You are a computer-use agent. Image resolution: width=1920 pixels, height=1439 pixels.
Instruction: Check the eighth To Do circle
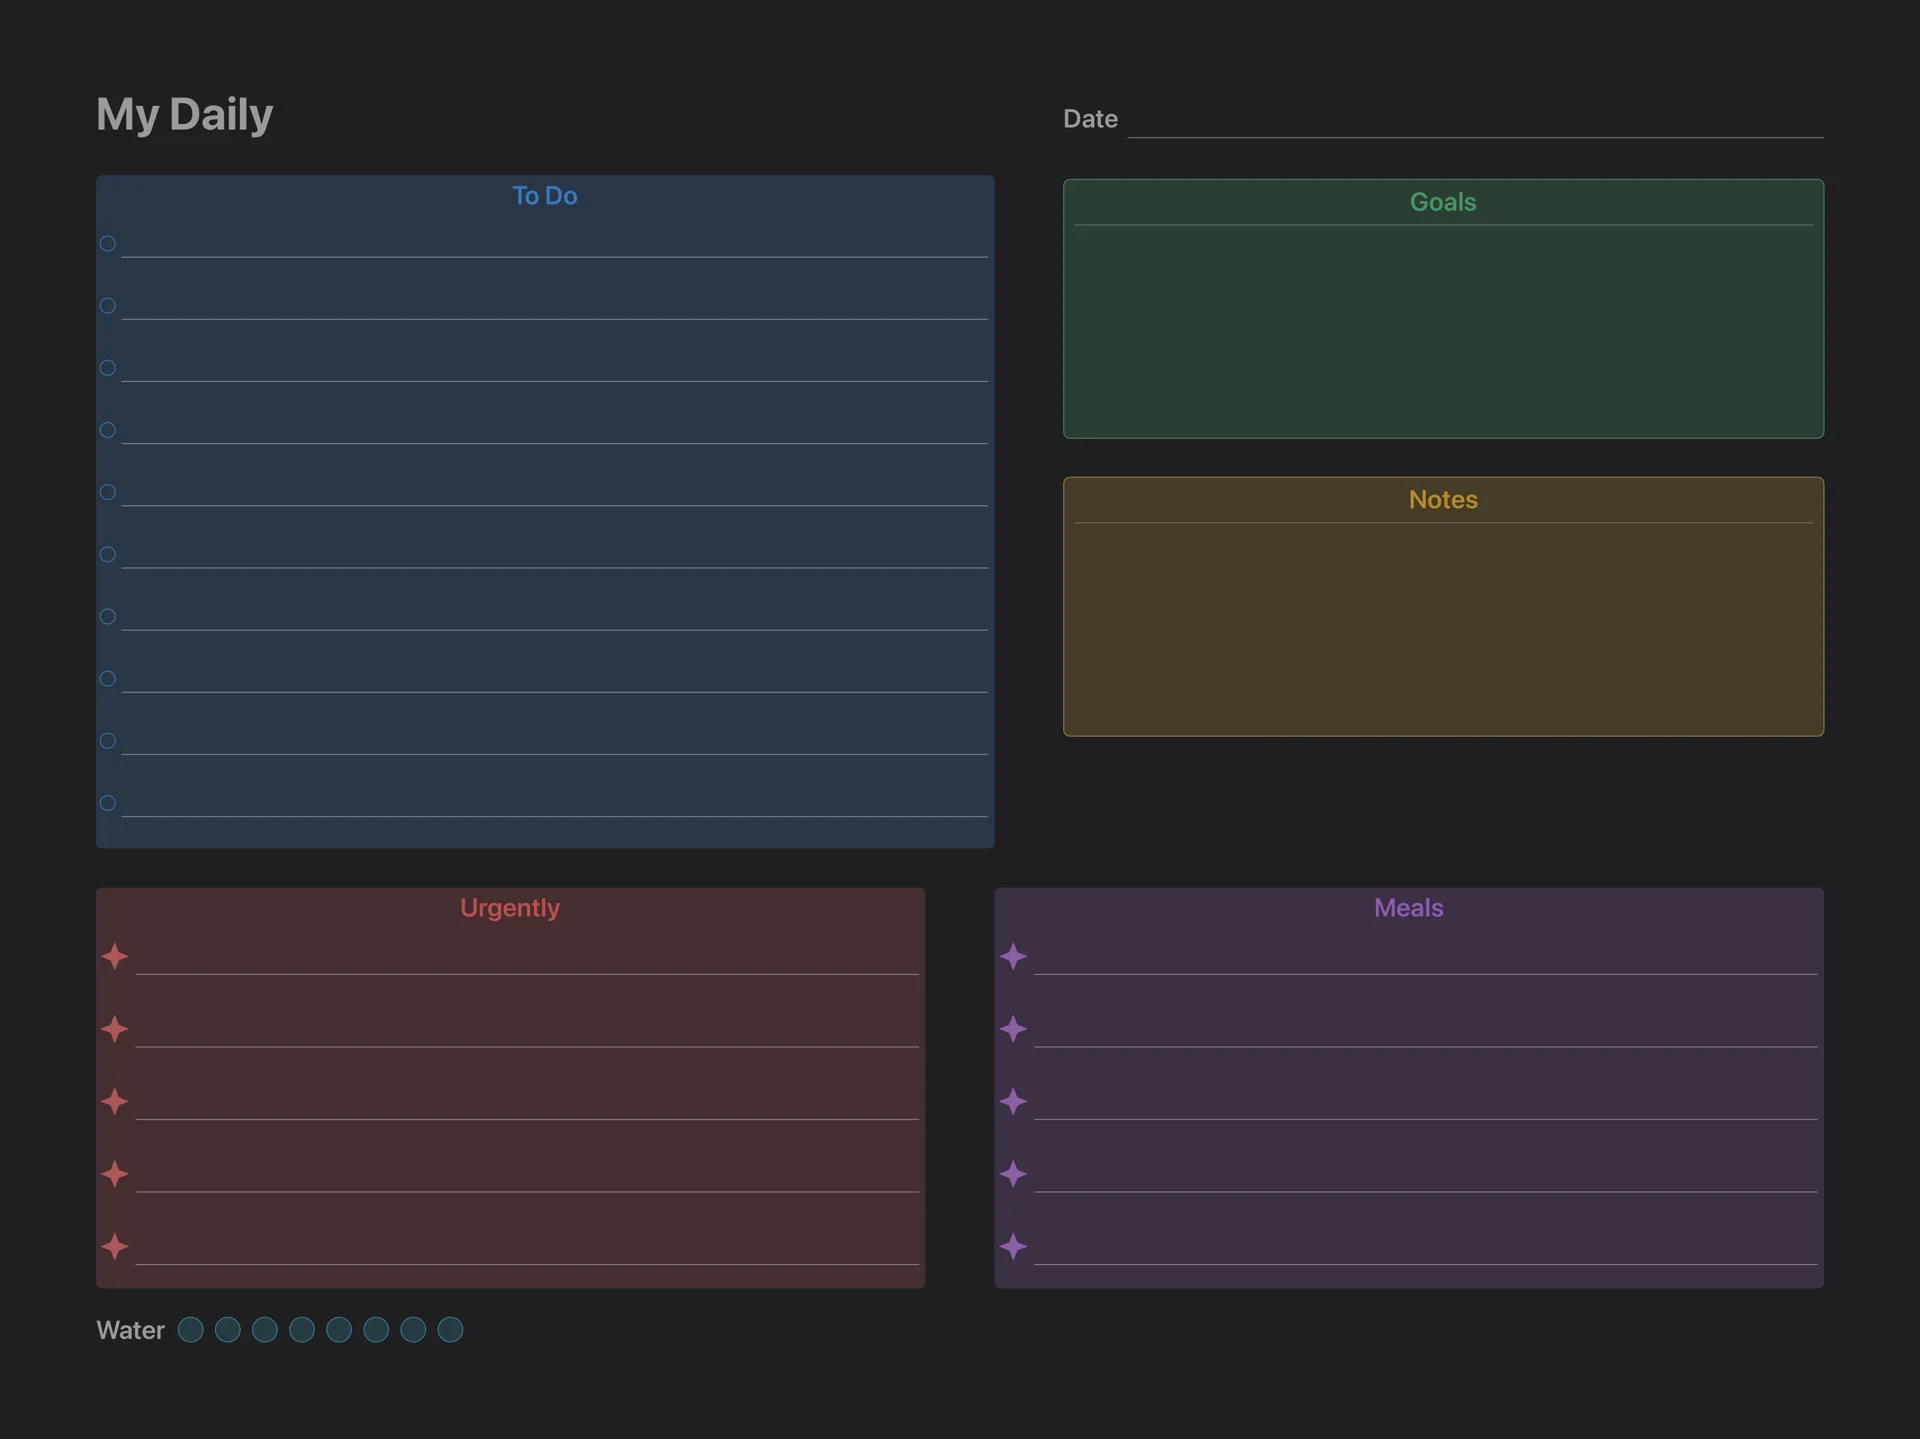[x=108, y=678]
